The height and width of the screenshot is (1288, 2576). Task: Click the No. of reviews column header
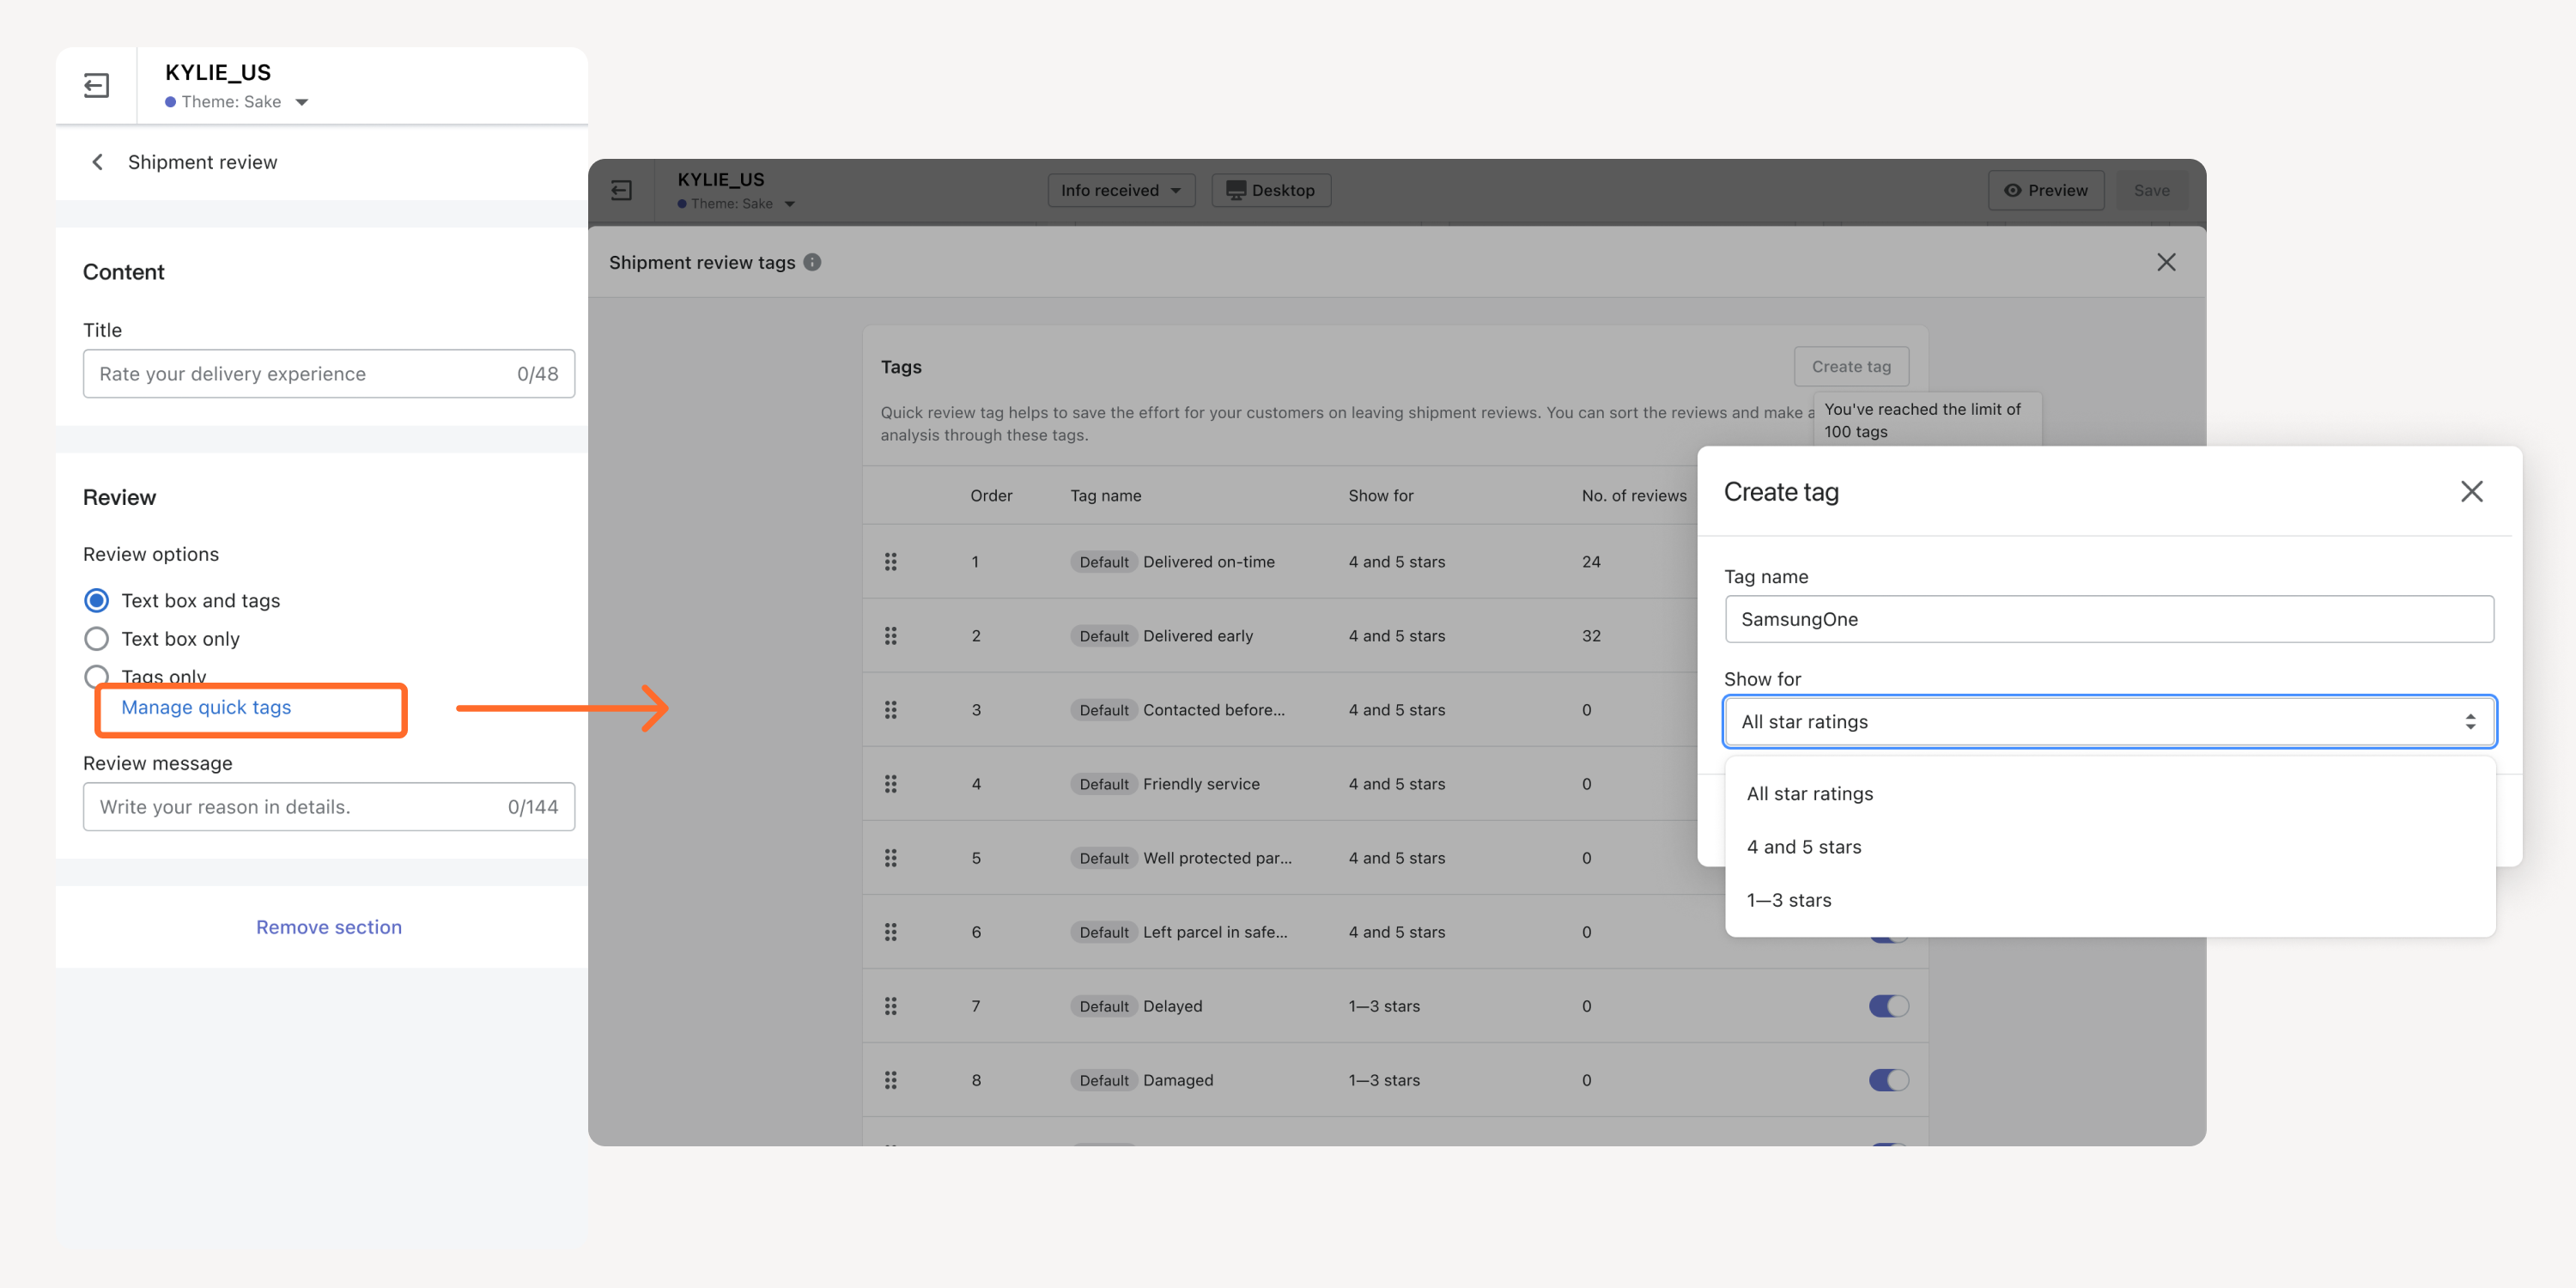pyautogui.click(x=1634, y=496)
